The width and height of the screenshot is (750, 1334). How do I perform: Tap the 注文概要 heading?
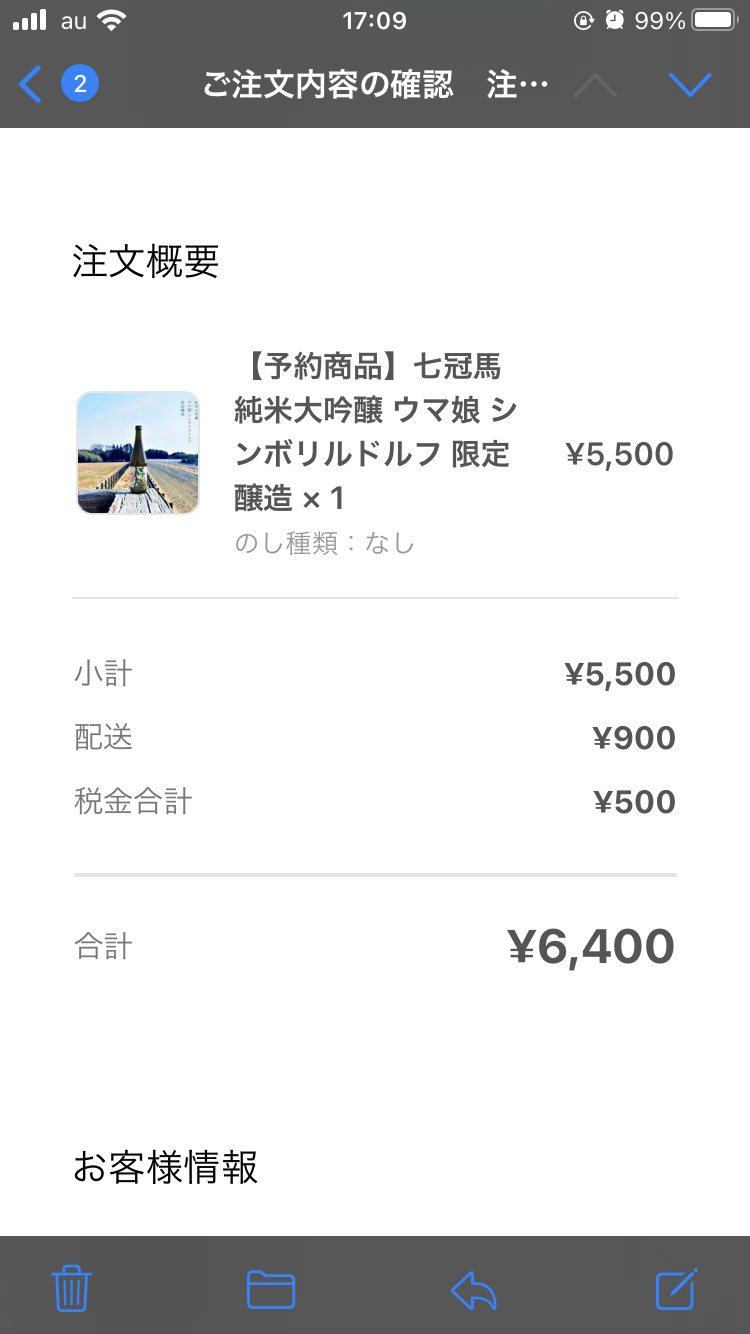tap(146, 262)
